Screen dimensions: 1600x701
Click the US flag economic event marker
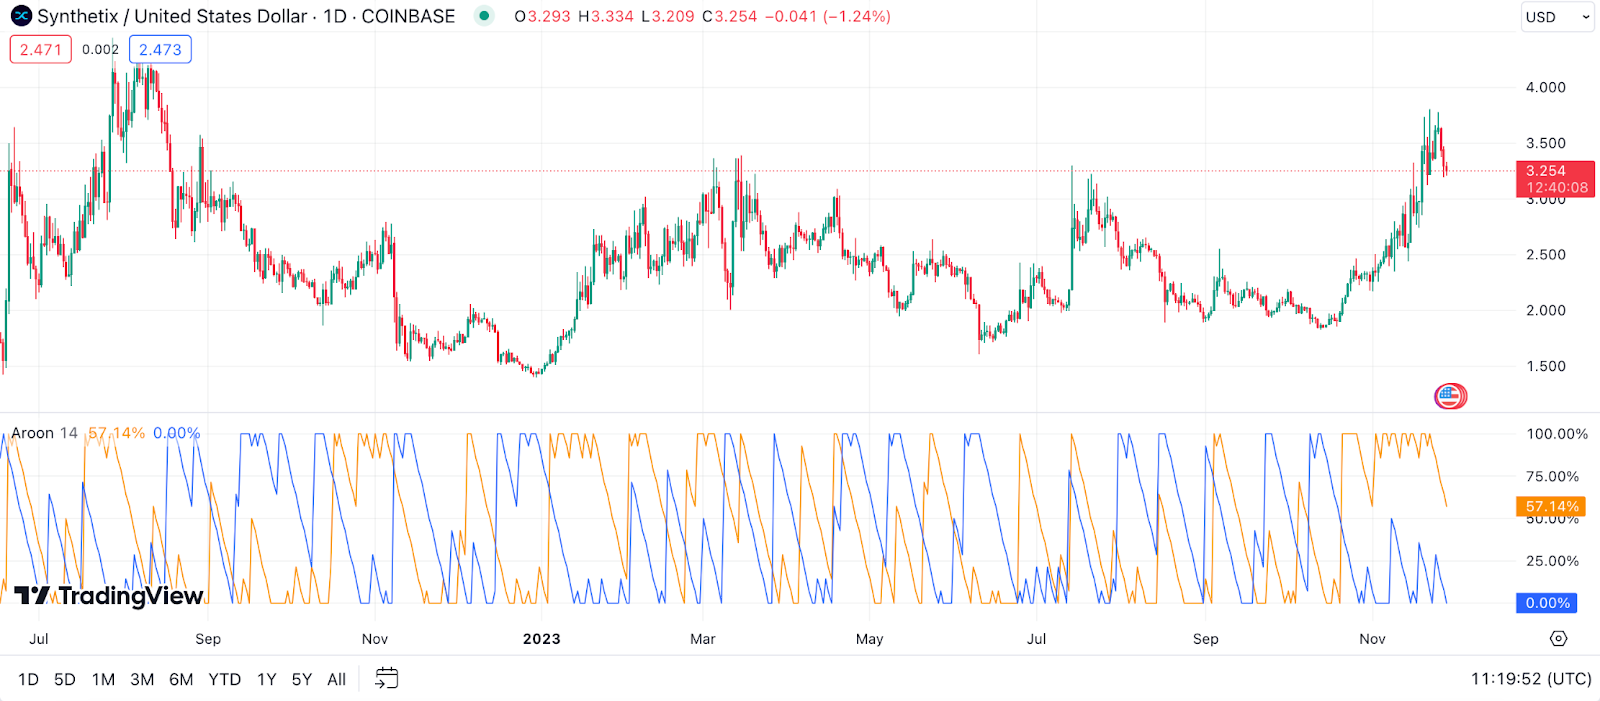[x=1449, y=397]
